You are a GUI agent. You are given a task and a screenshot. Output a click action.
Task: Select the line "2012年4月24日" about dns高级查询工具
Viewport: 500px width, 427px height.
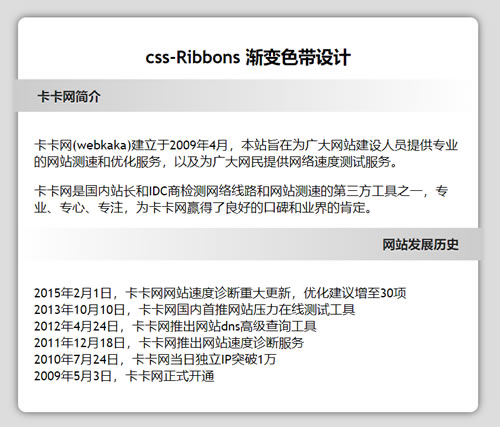coord(175,326)
